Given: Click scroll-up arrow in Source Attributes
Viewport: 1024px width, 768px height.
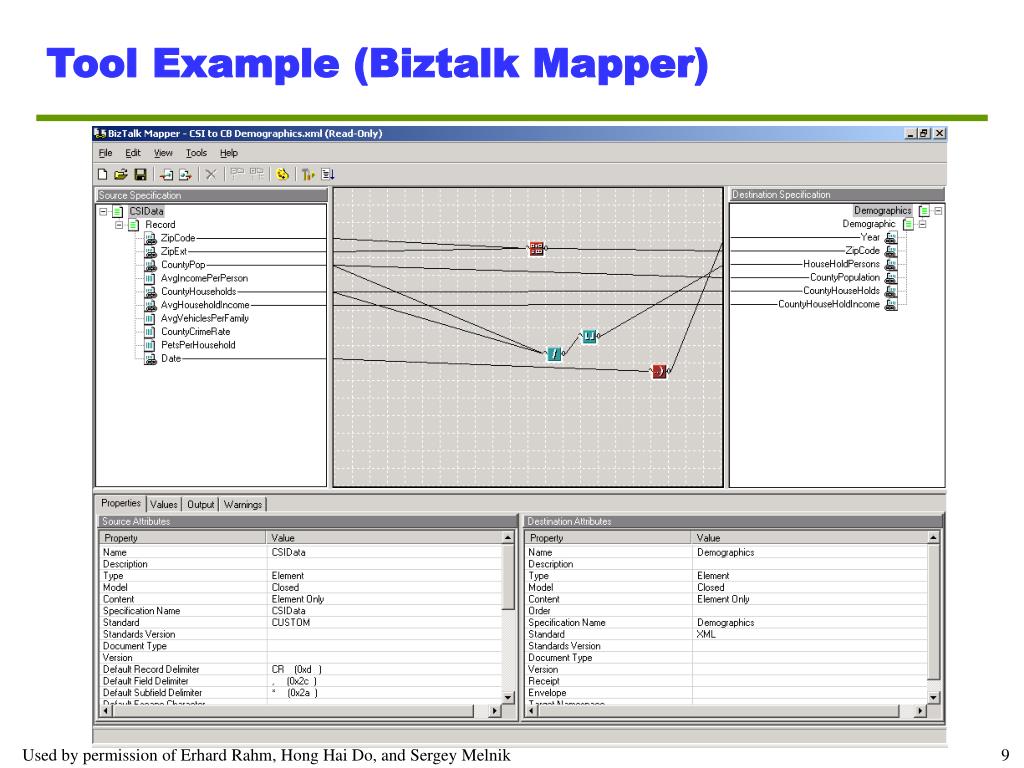Looking at the screenshot, I should click(x=508, y=538).
